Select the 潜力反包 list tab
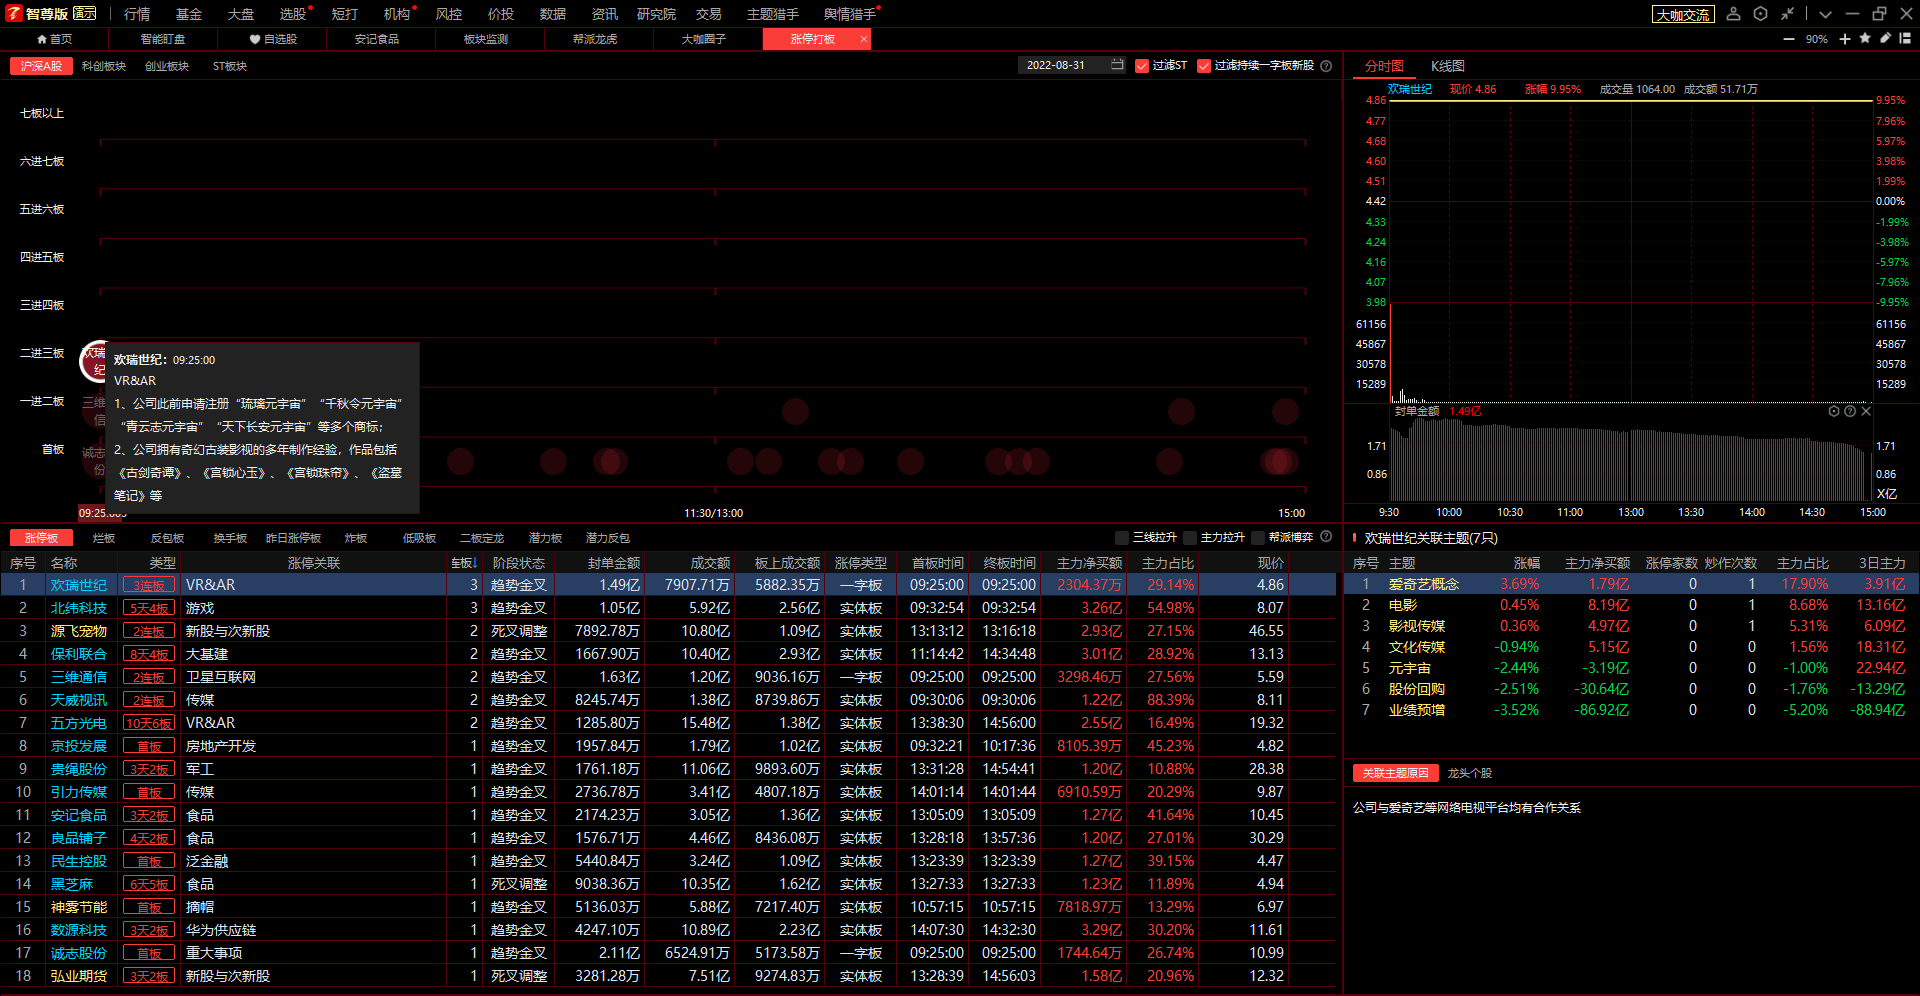This screenshot has height=996, width=1920. pyautogui.click(x=608, y=538)
